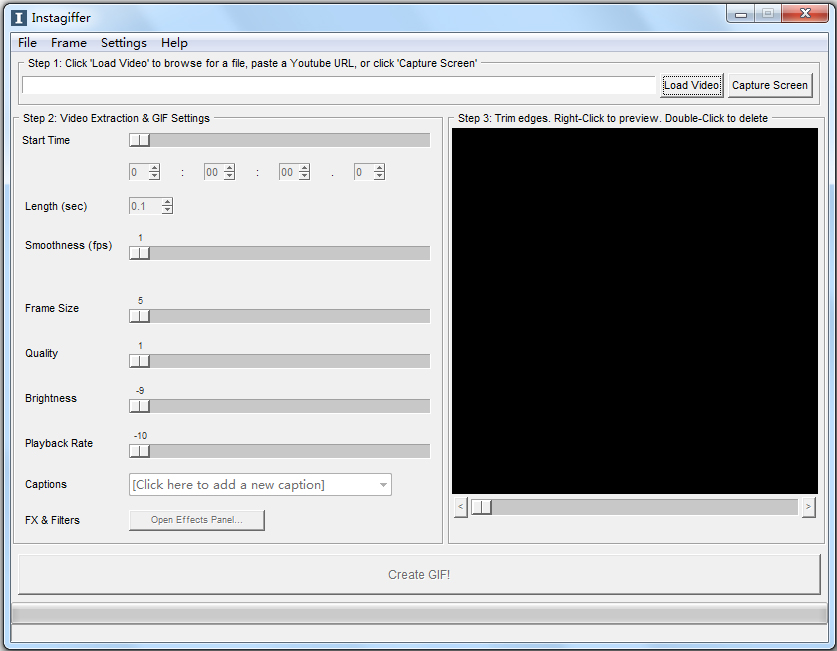Open the Frame menu
This screenshot has width=837, height=651.
coord(68,43)
